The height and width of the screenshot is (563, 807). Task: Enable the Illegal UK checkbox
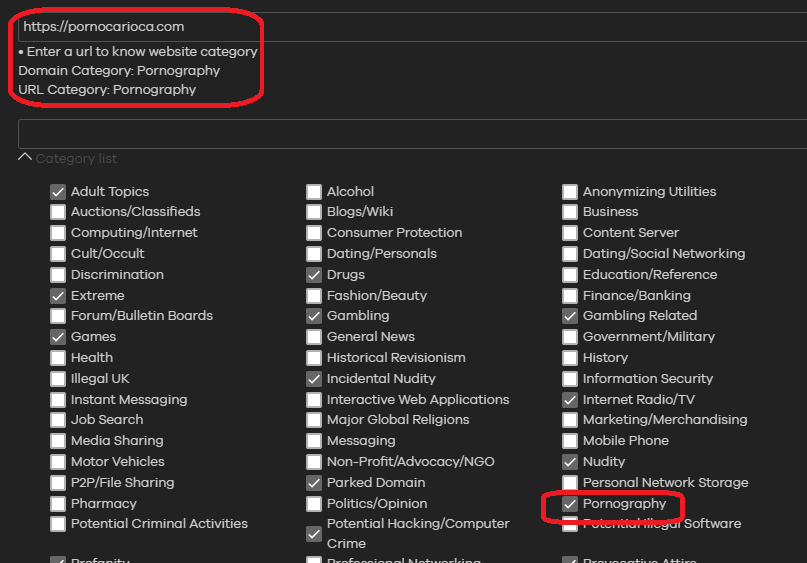pyautogui.click(x=58, y=379)
